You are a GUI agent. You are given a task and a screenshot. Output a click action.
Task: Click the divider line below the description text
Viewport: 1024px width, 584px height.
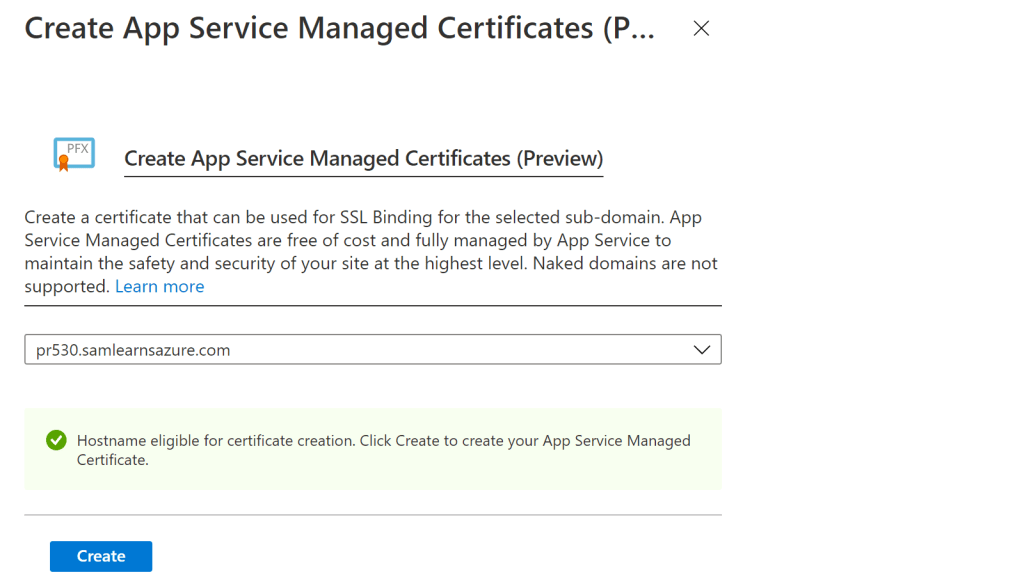[x=372, y=306]
